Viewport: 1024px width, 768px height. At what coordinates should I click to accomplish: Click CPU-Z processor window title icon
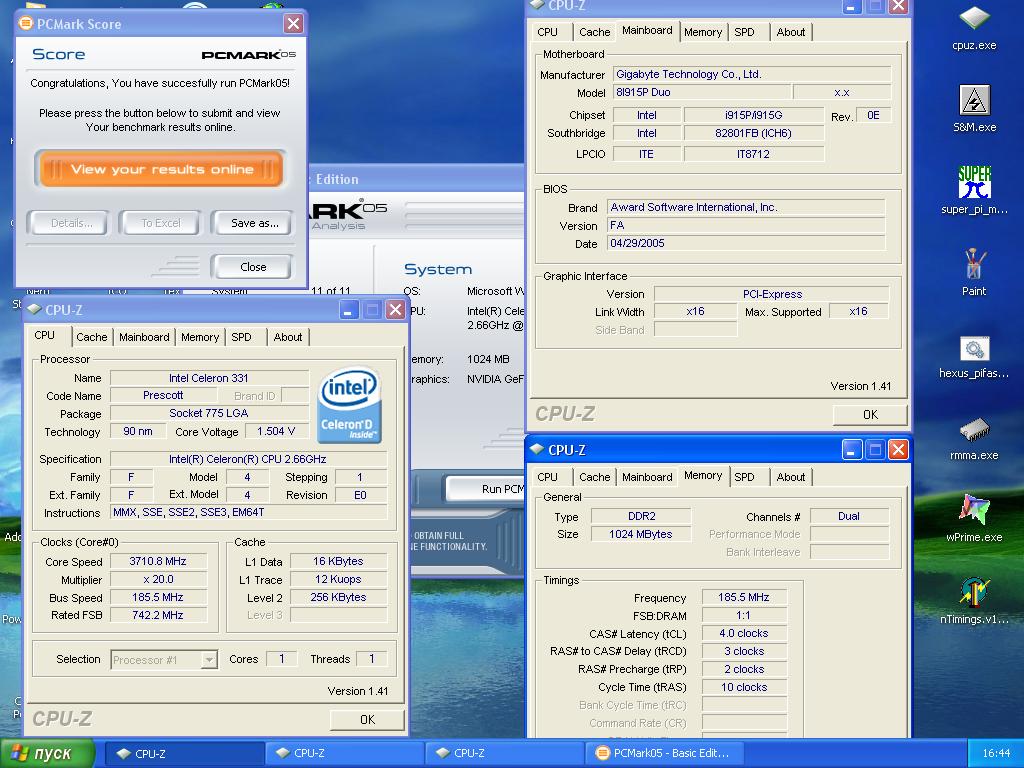[x=34, y=309]
